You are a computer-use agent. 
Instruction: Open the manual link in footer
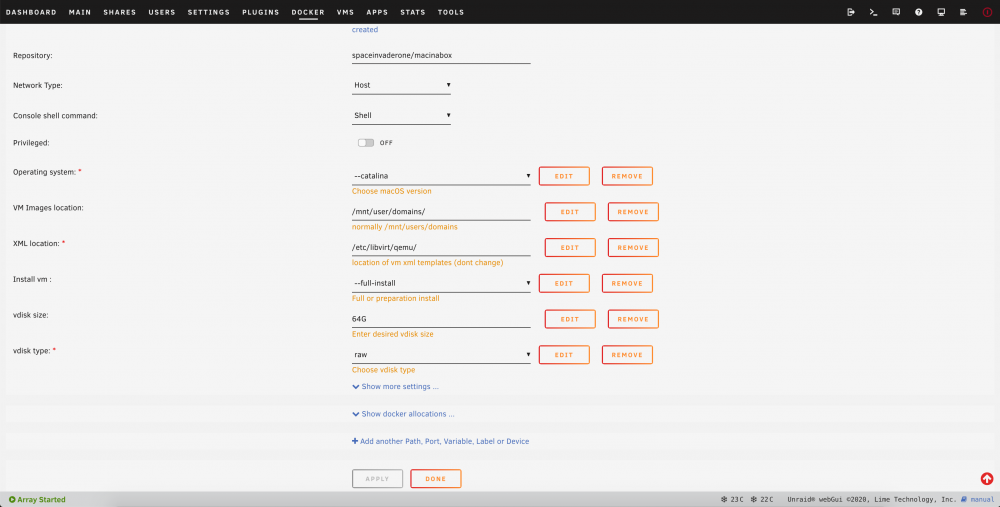[x=982, y=499]
